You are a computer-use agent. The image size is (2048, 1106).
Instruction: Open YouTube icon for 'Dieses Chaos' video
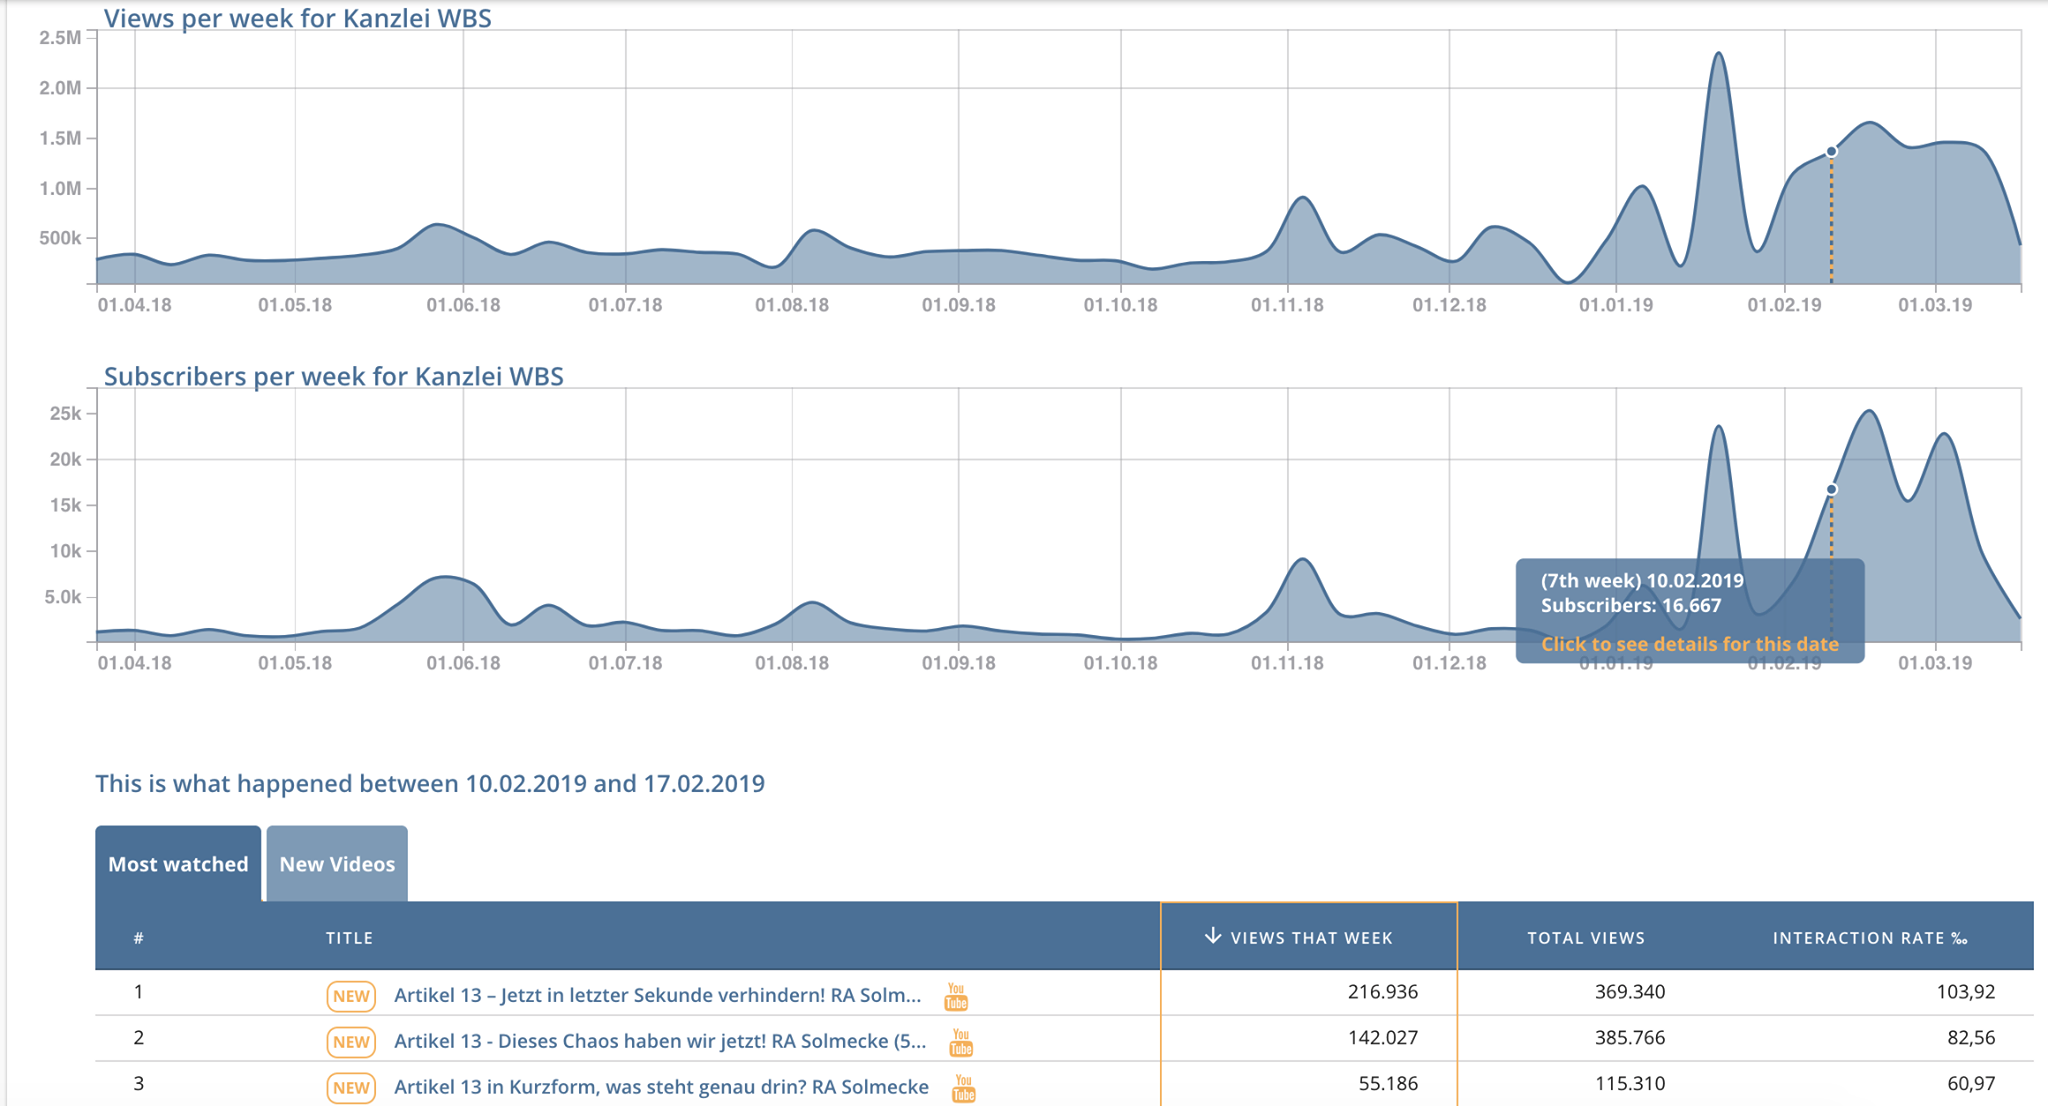pos(961,1042)
